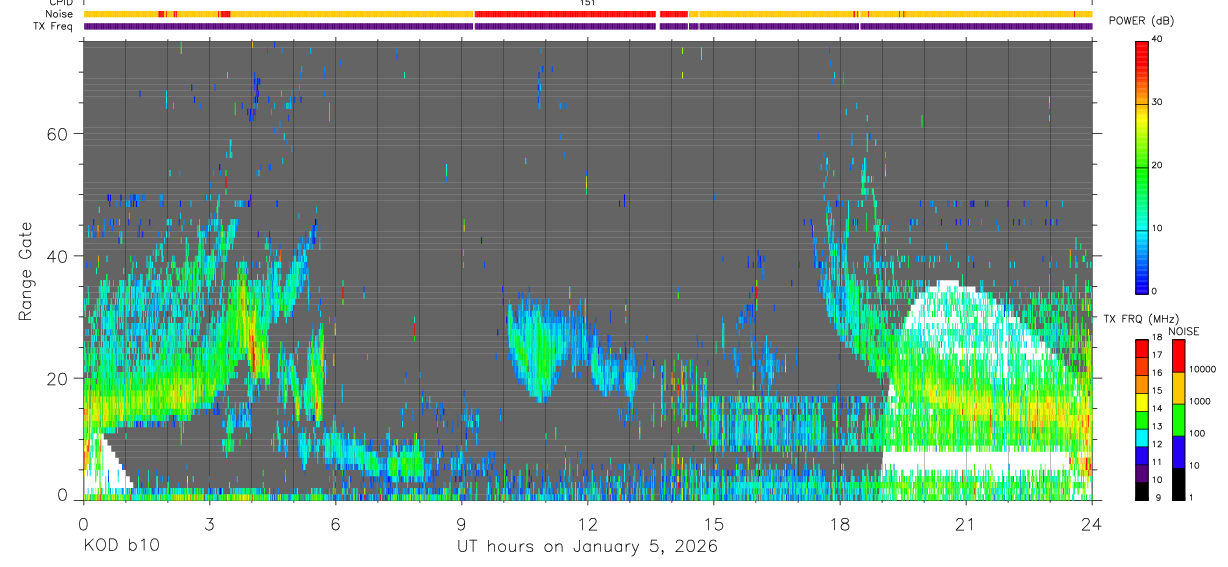Click red section of the Noise time strip
The height and width of the screenshot is (567, 1228).
[x=565, y=14]
